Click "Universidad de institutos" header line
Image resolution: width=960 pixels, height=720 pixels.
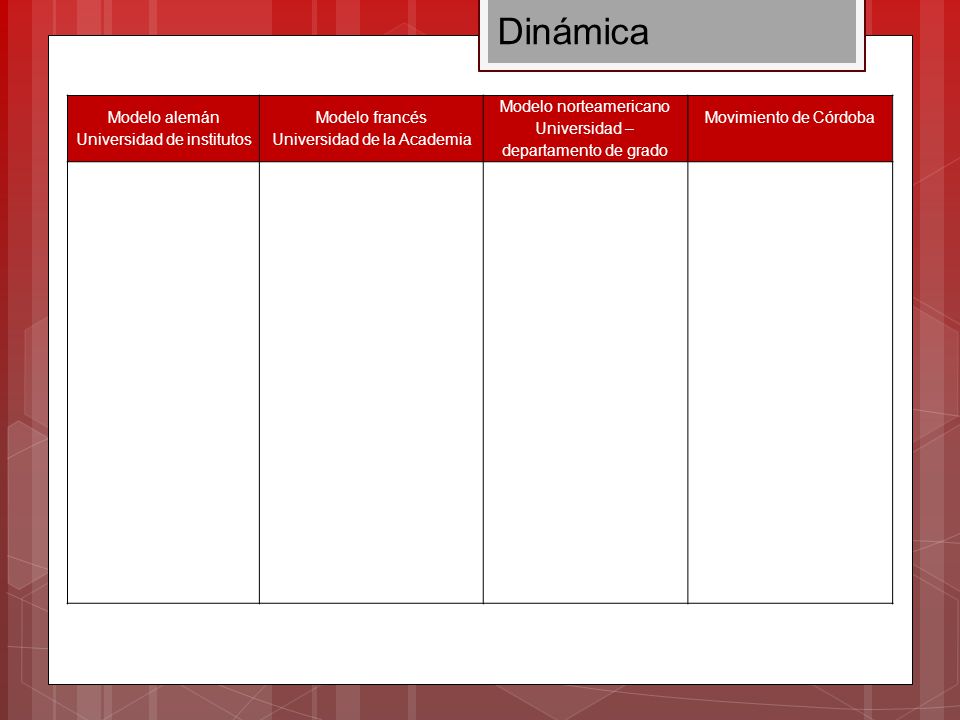tap(163, 140)
